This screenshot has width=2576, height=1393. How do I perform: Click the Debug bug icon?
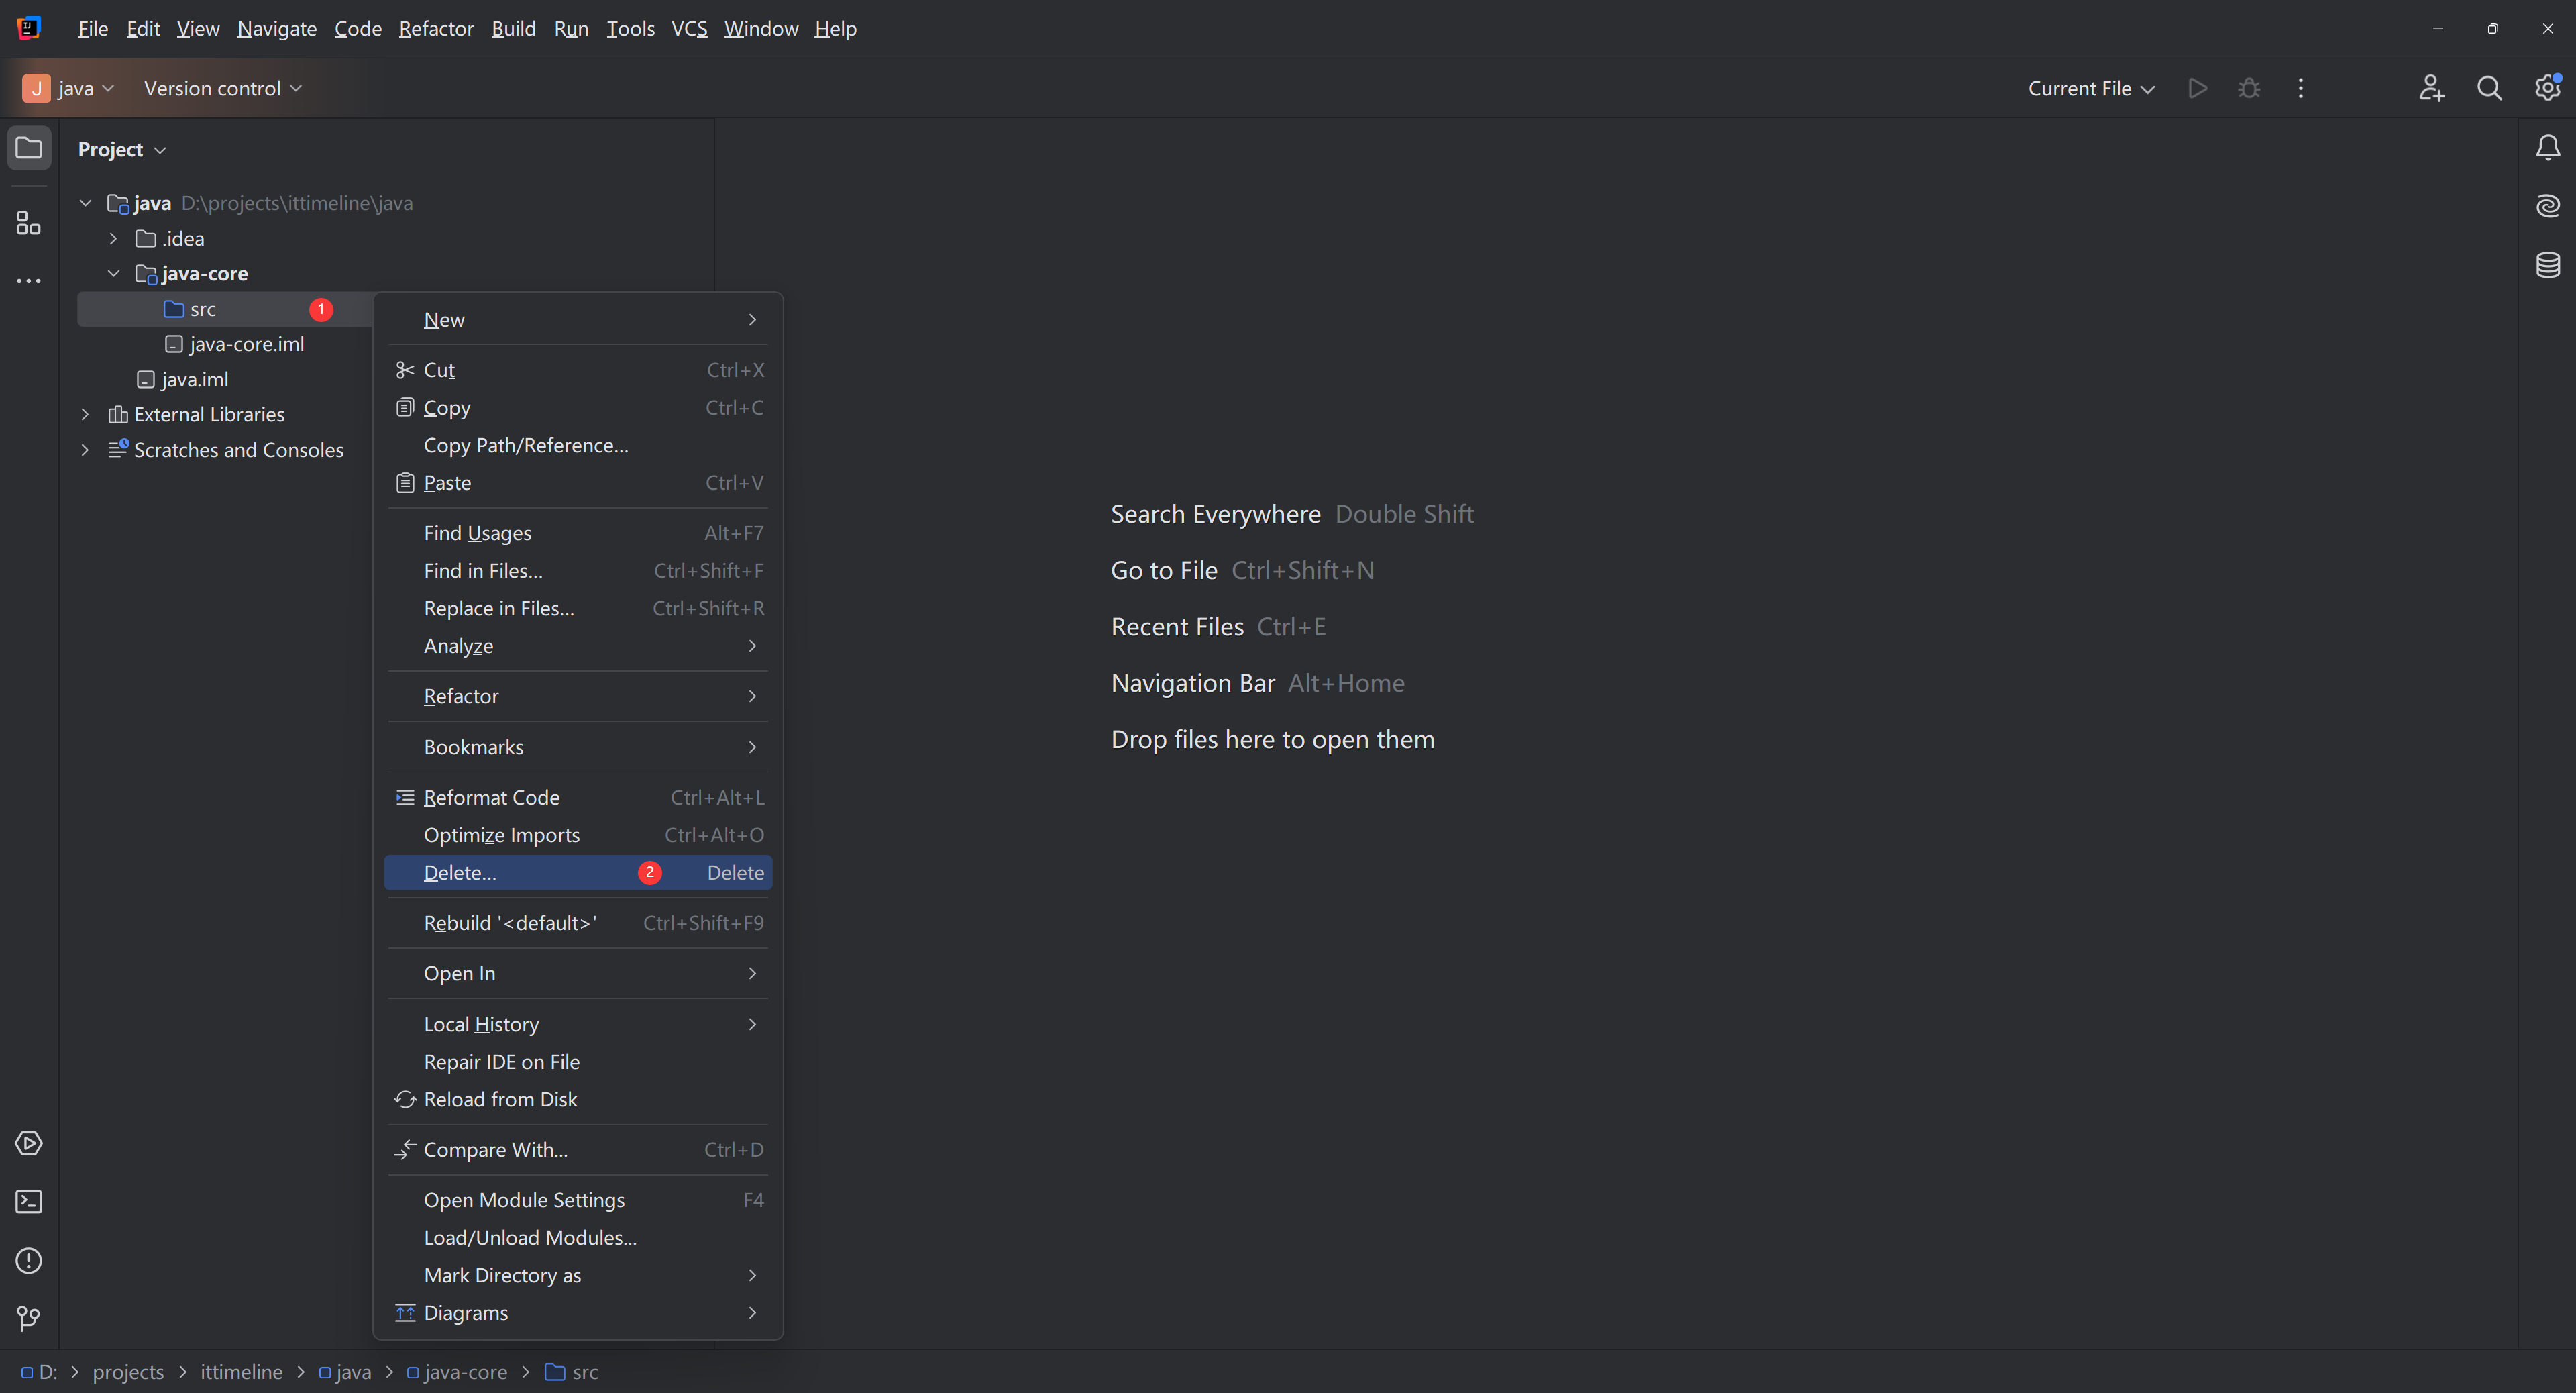pos(2249,88)
